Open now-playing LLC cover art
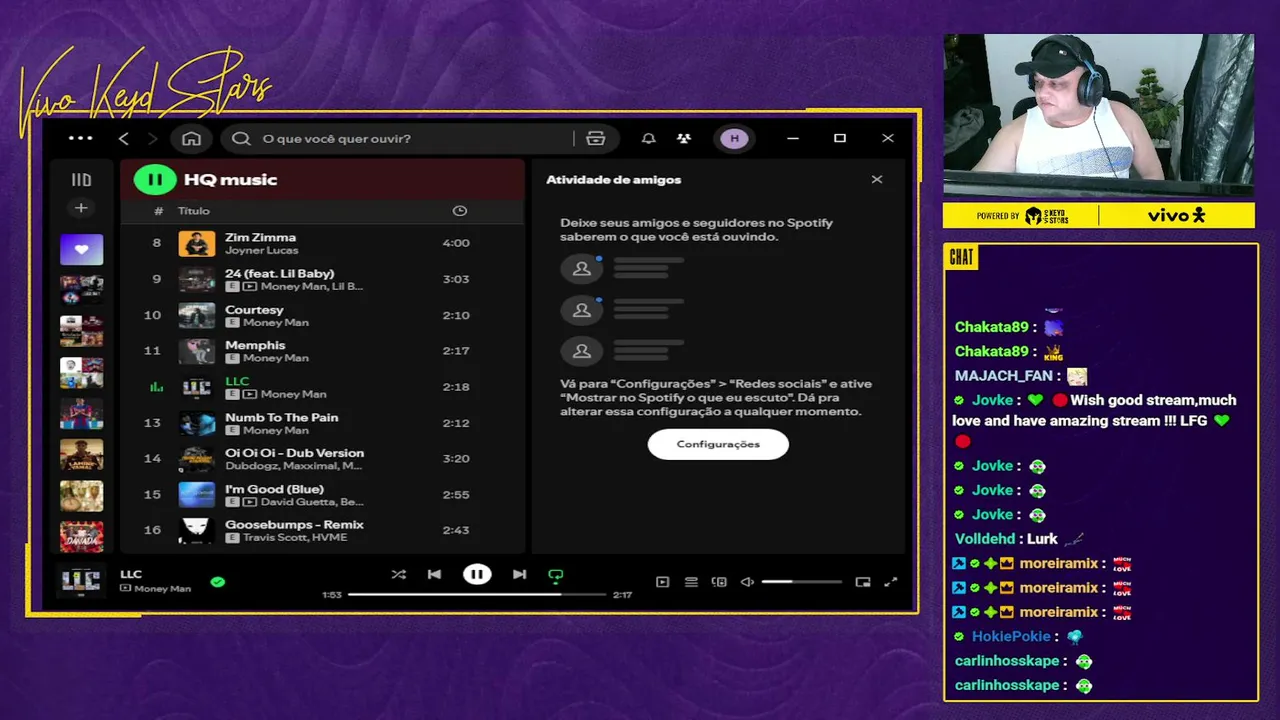This screenshot has height=720, width=1280. point(81,580)
